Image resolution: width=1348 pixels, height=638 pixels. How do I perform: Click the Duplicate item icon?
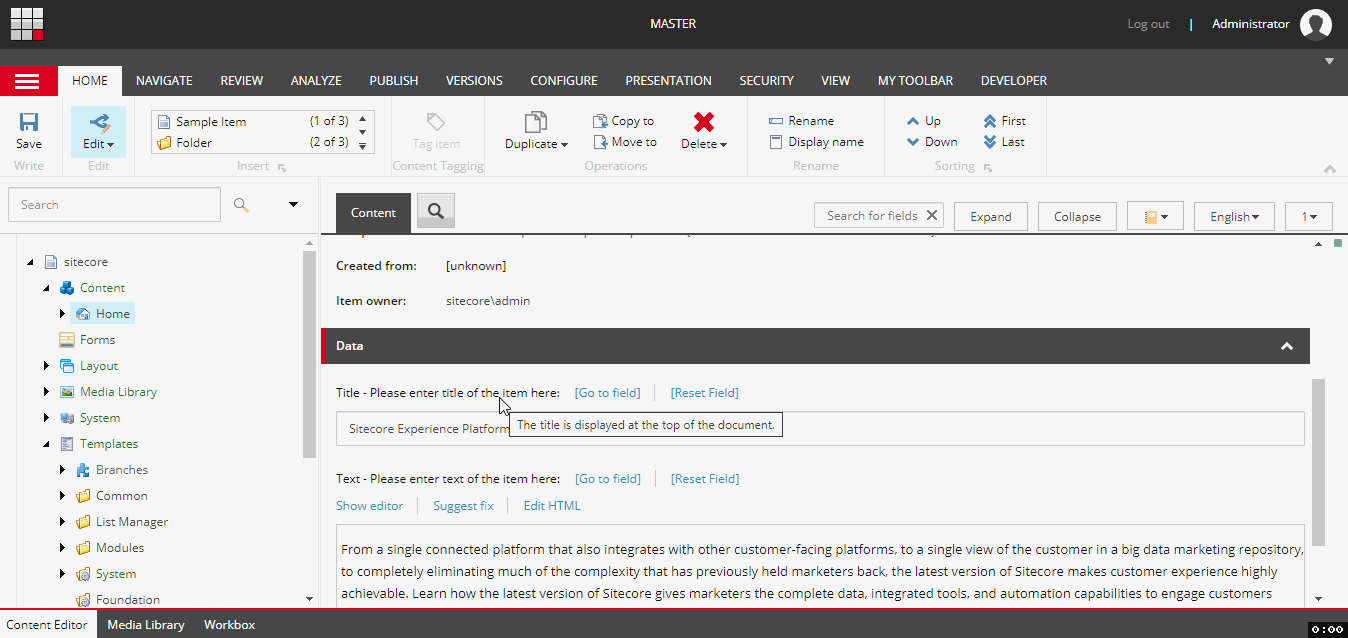pyautogui.click(x=536, y=122)
